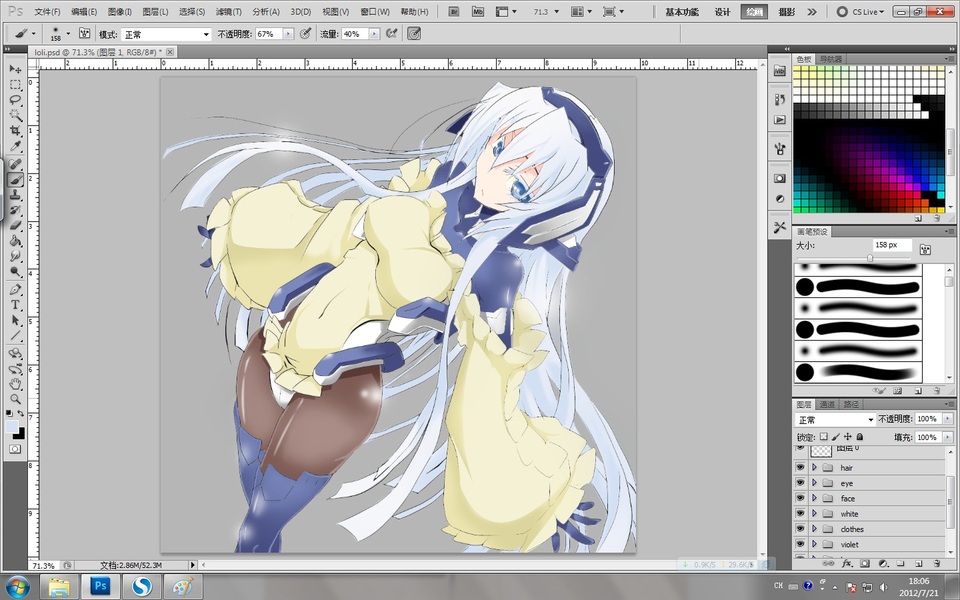Toggle tablet pressure for size
Screen dimensions: 960x600
(x=414, y=34)
